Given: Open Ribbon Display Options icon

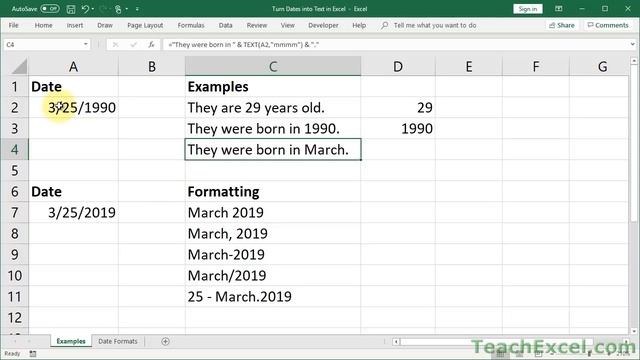Looking at the screenshot, I should click(x=558, y=9).
